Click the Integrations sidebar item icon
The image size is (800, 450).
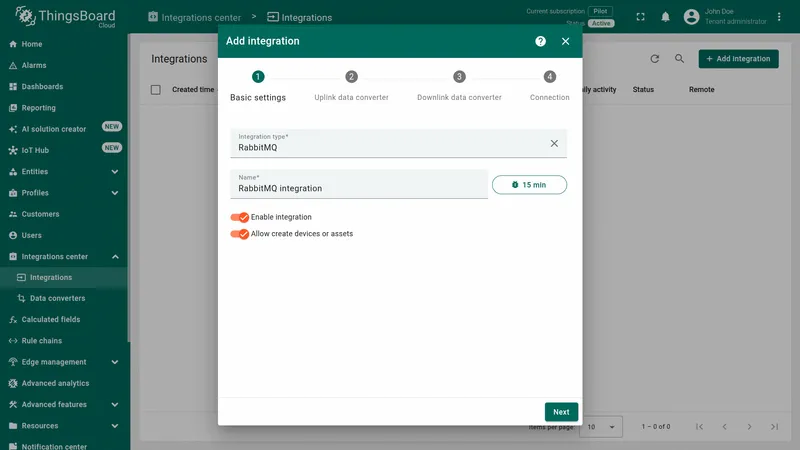pyautogui.click(x=21, y=277)
